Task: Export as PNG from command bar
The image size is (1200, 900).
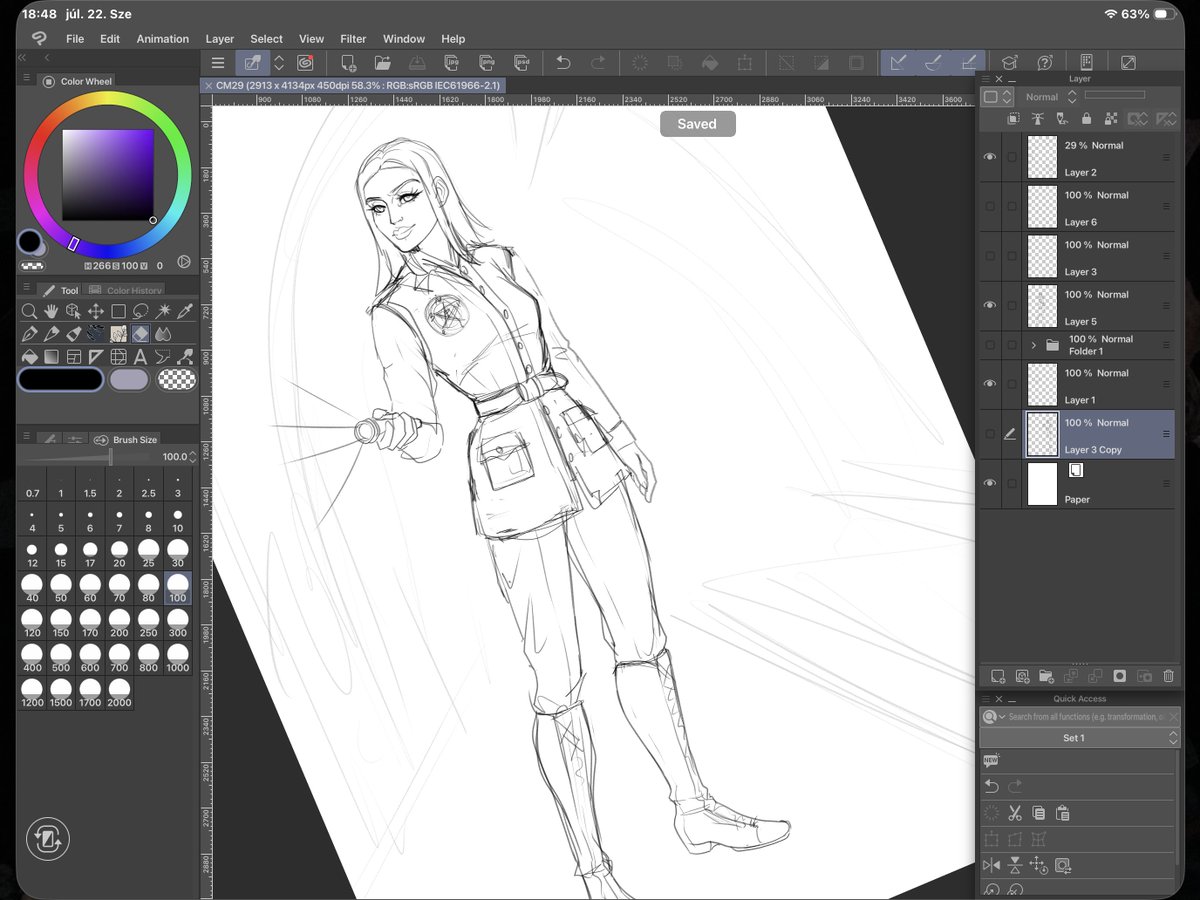Action: (x=487, y=63)
